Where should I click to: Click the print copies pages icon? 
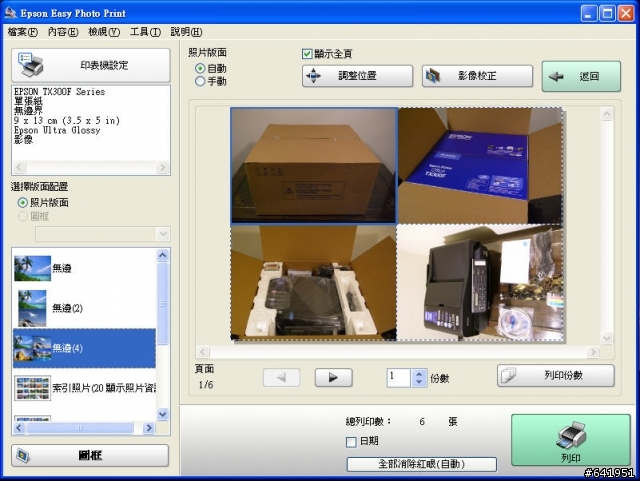[x=509, y=375]
